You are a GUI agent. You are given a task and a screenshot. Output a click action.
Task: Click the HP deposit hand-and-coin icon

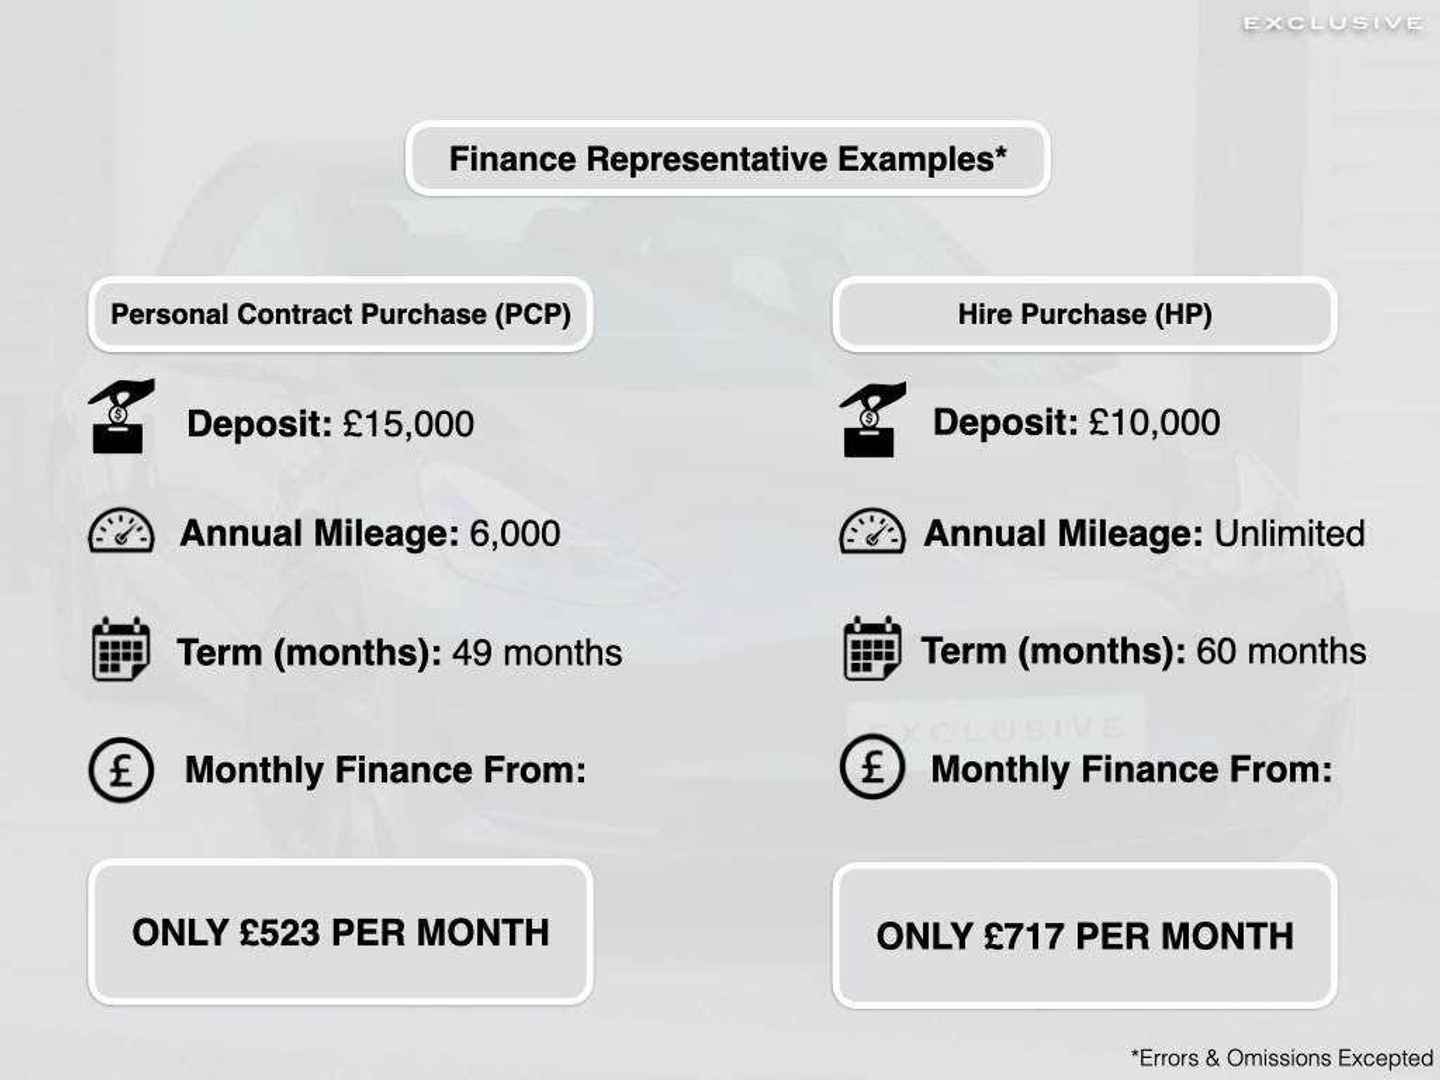[x=872, y=419]
